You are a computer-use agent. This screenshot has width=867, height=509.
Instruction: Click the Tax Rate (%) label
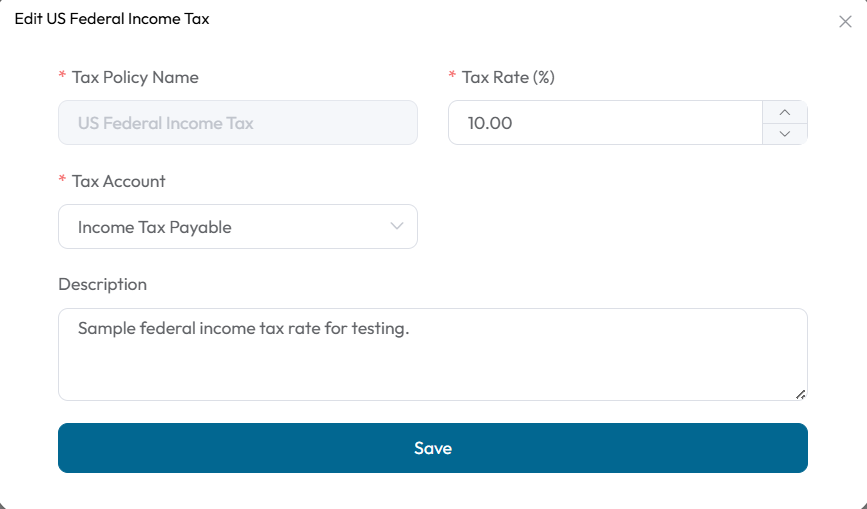click(508, 77)
